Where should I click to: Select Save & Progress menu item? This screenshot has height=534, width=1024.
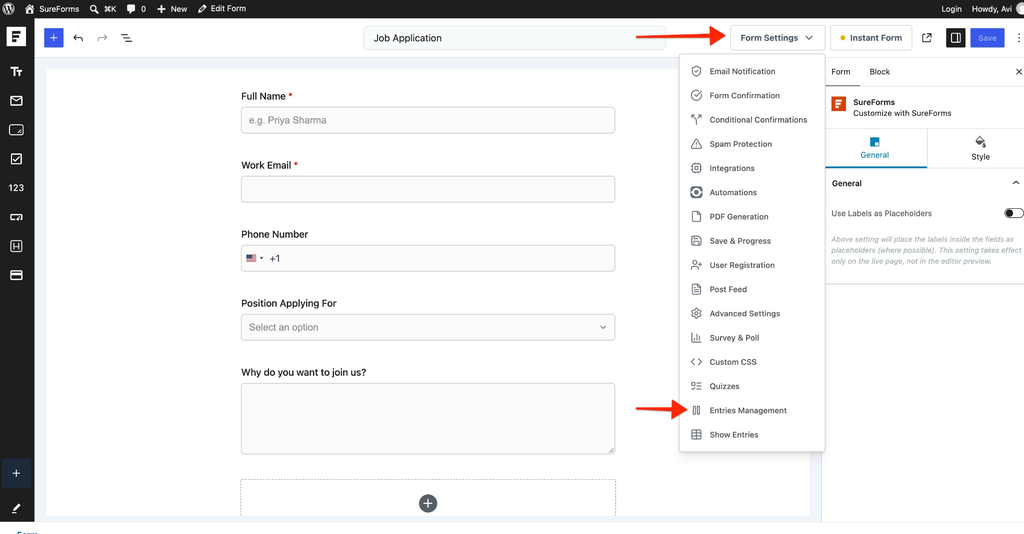(x=752, y=241)
